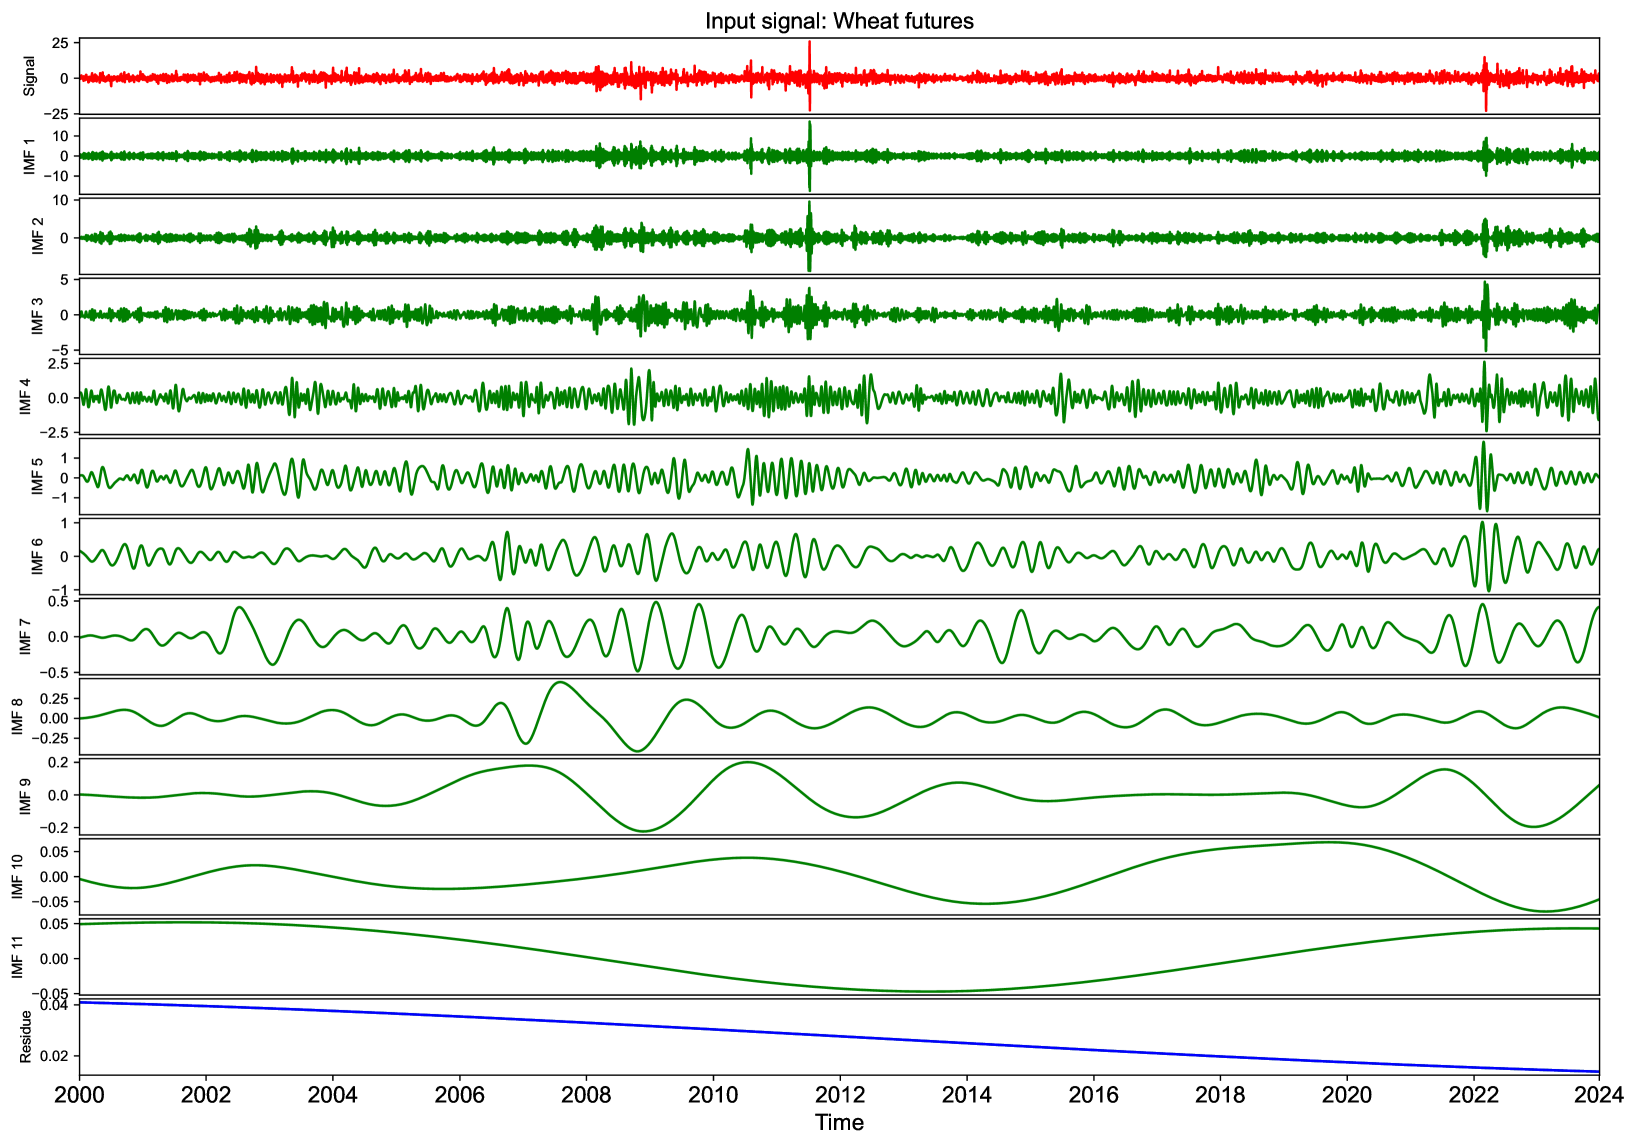Click the "2.5" tick on IMF 4 panel

57,364
